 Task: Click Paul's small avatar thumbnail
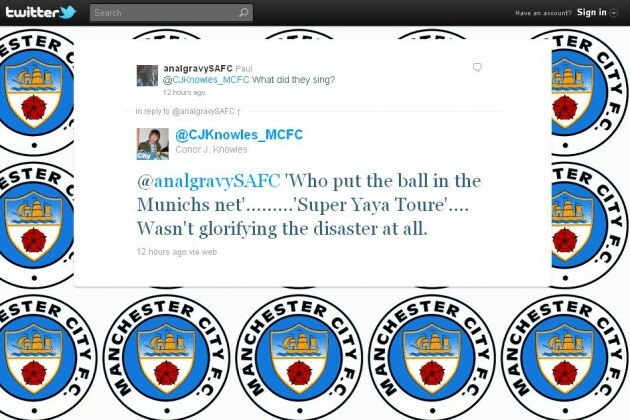(147, 76)
